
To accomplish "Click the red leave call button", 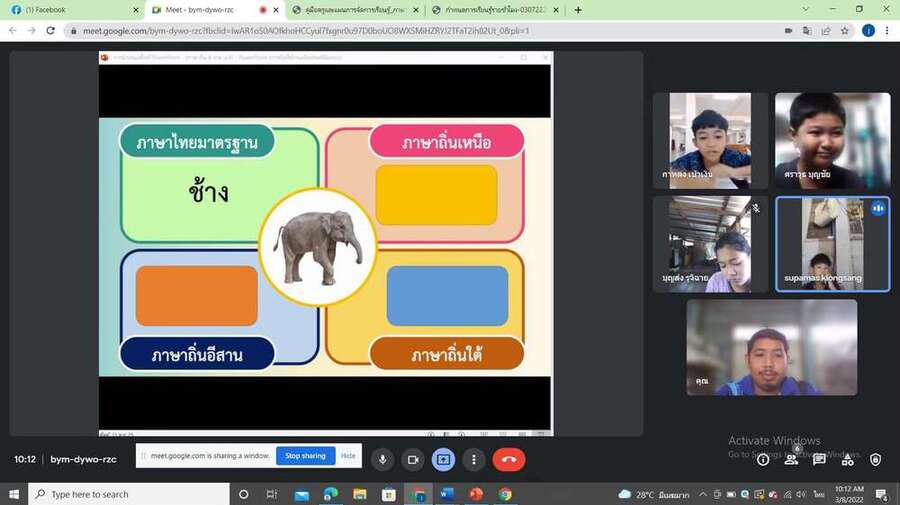I will pyautogui.click(x=508, y=459).
